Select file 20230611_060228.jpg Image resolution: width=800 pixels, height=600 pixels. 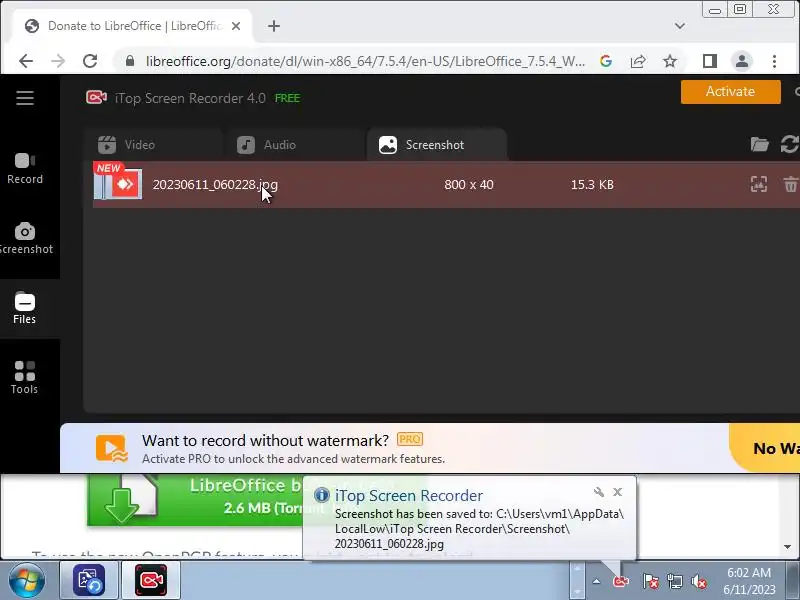(446, 185)
